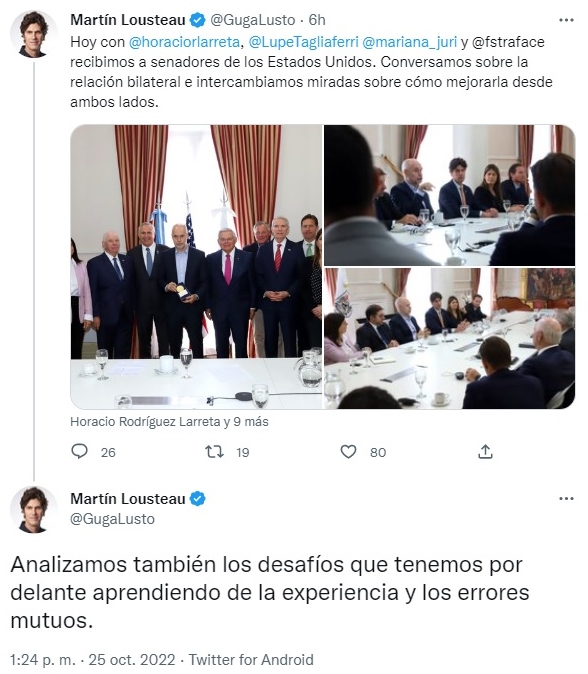Open the profile avatar of the second tweet
Image resolution: width=588 pixels, height=674 pixels.
[x=33, y=509]
